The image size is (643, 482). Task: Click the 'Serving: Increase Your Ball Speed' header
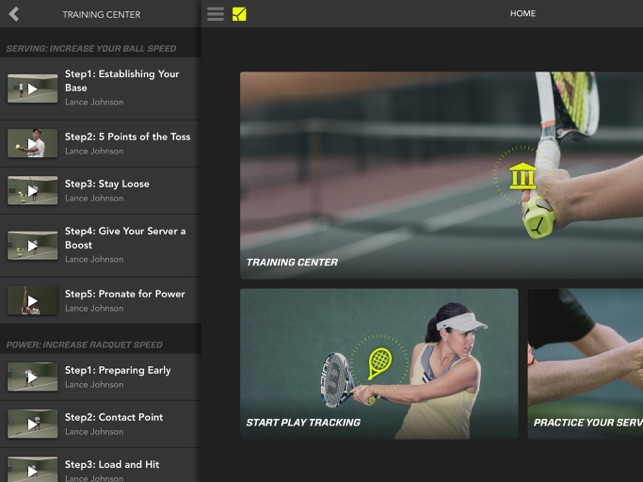pos(91,48)
